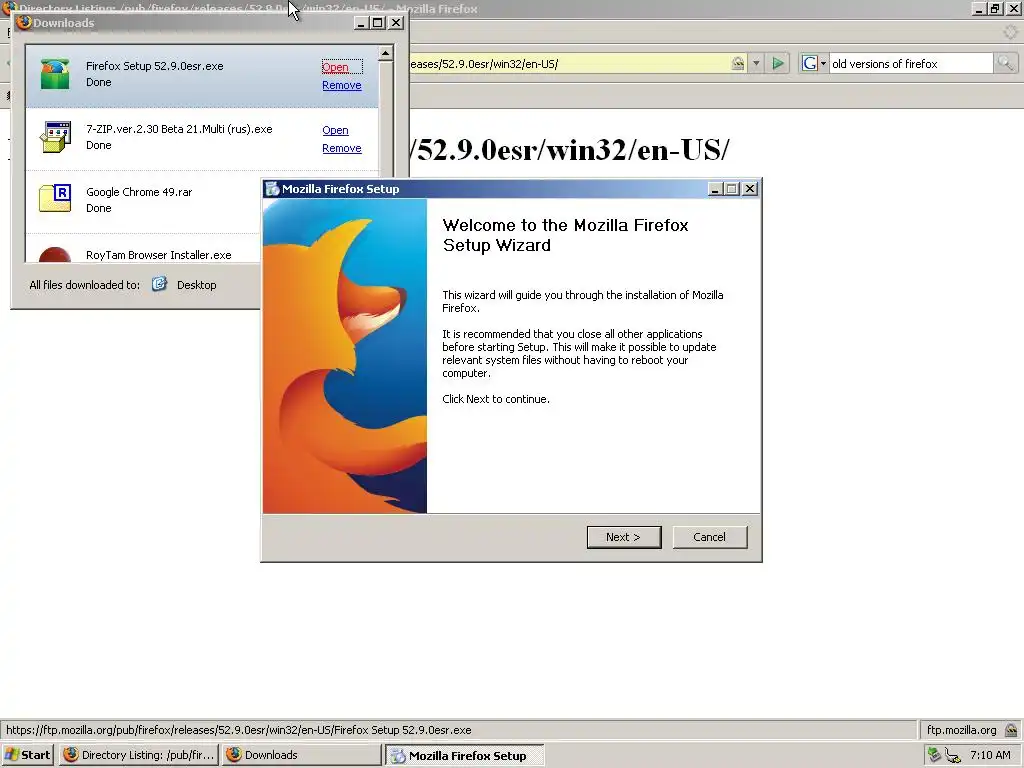Remove Firefox Setup 52.9.0esr.exe from downloads
Screen dimensions: 1024x768
342,85
